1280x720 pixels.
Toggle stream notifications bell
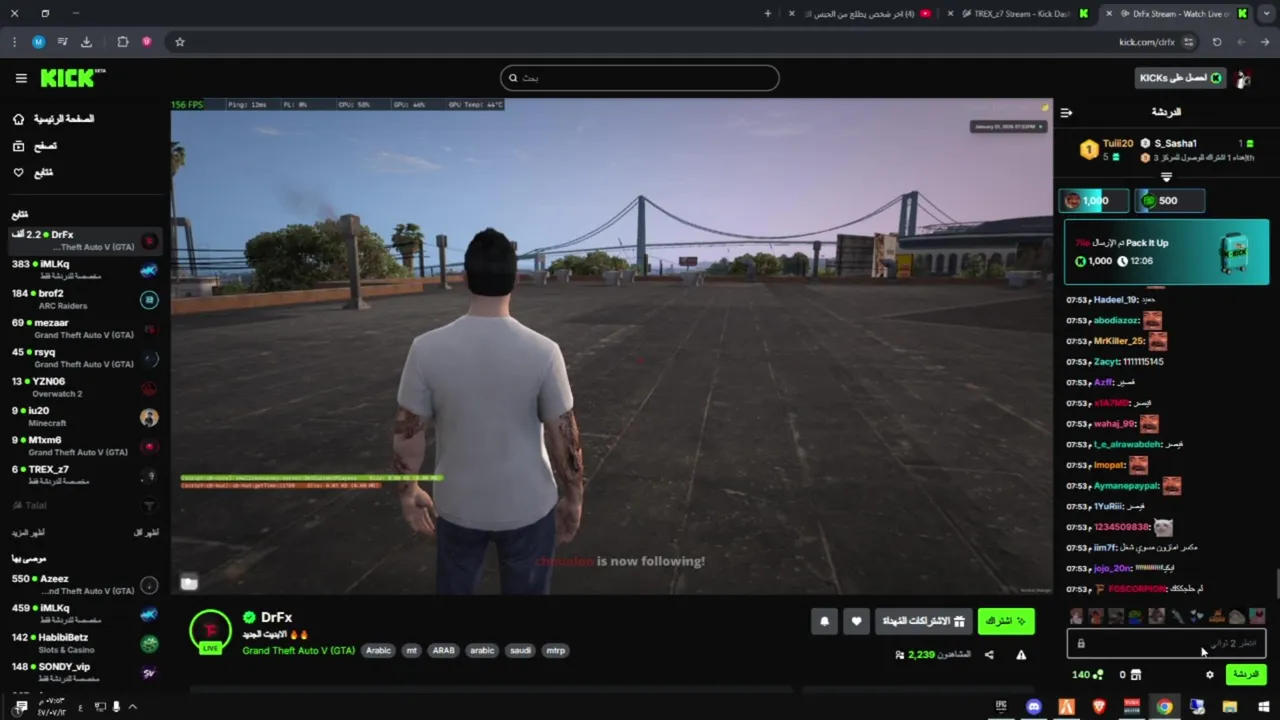[824, 621]
